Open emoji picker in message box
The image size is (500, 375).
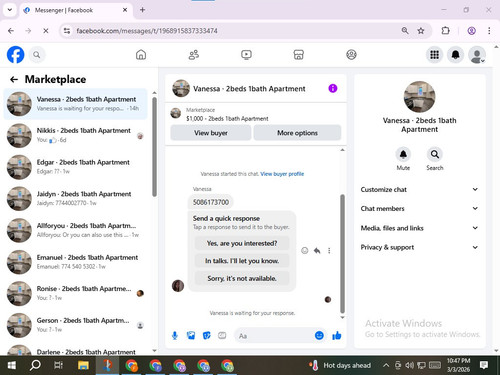319,336
